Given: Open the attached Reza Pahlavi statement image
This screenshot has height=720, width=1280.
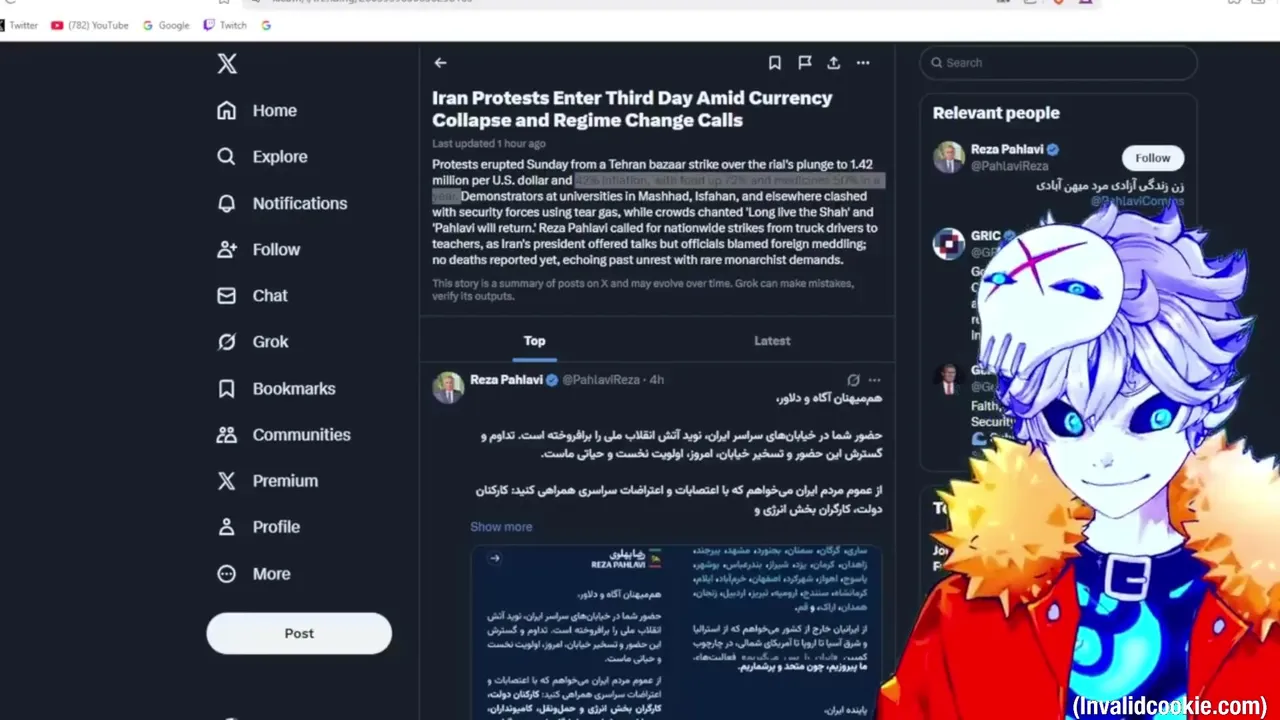Looking at the screenshot, I should pos(676,632).
